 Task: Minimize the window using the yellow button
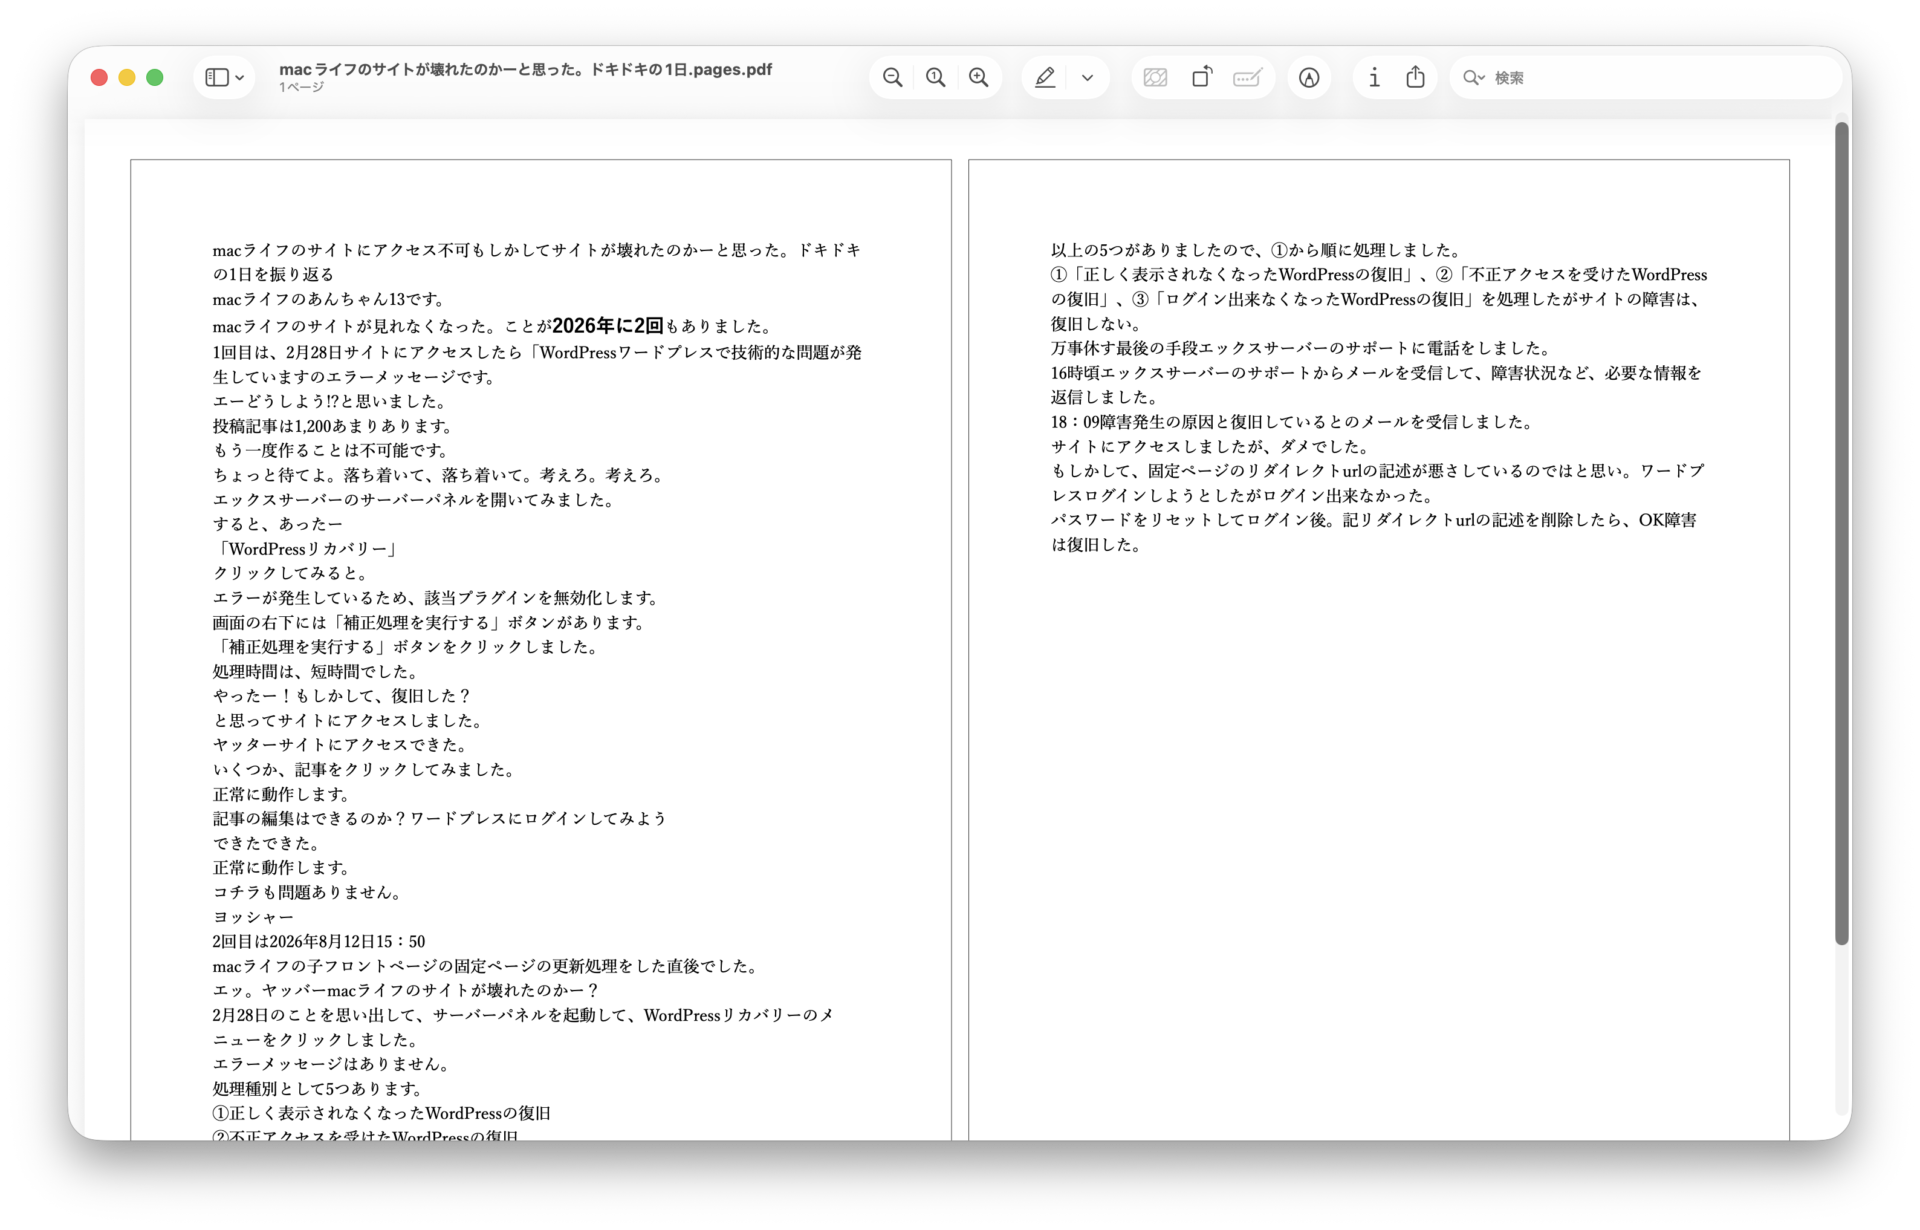coord(127,77)
